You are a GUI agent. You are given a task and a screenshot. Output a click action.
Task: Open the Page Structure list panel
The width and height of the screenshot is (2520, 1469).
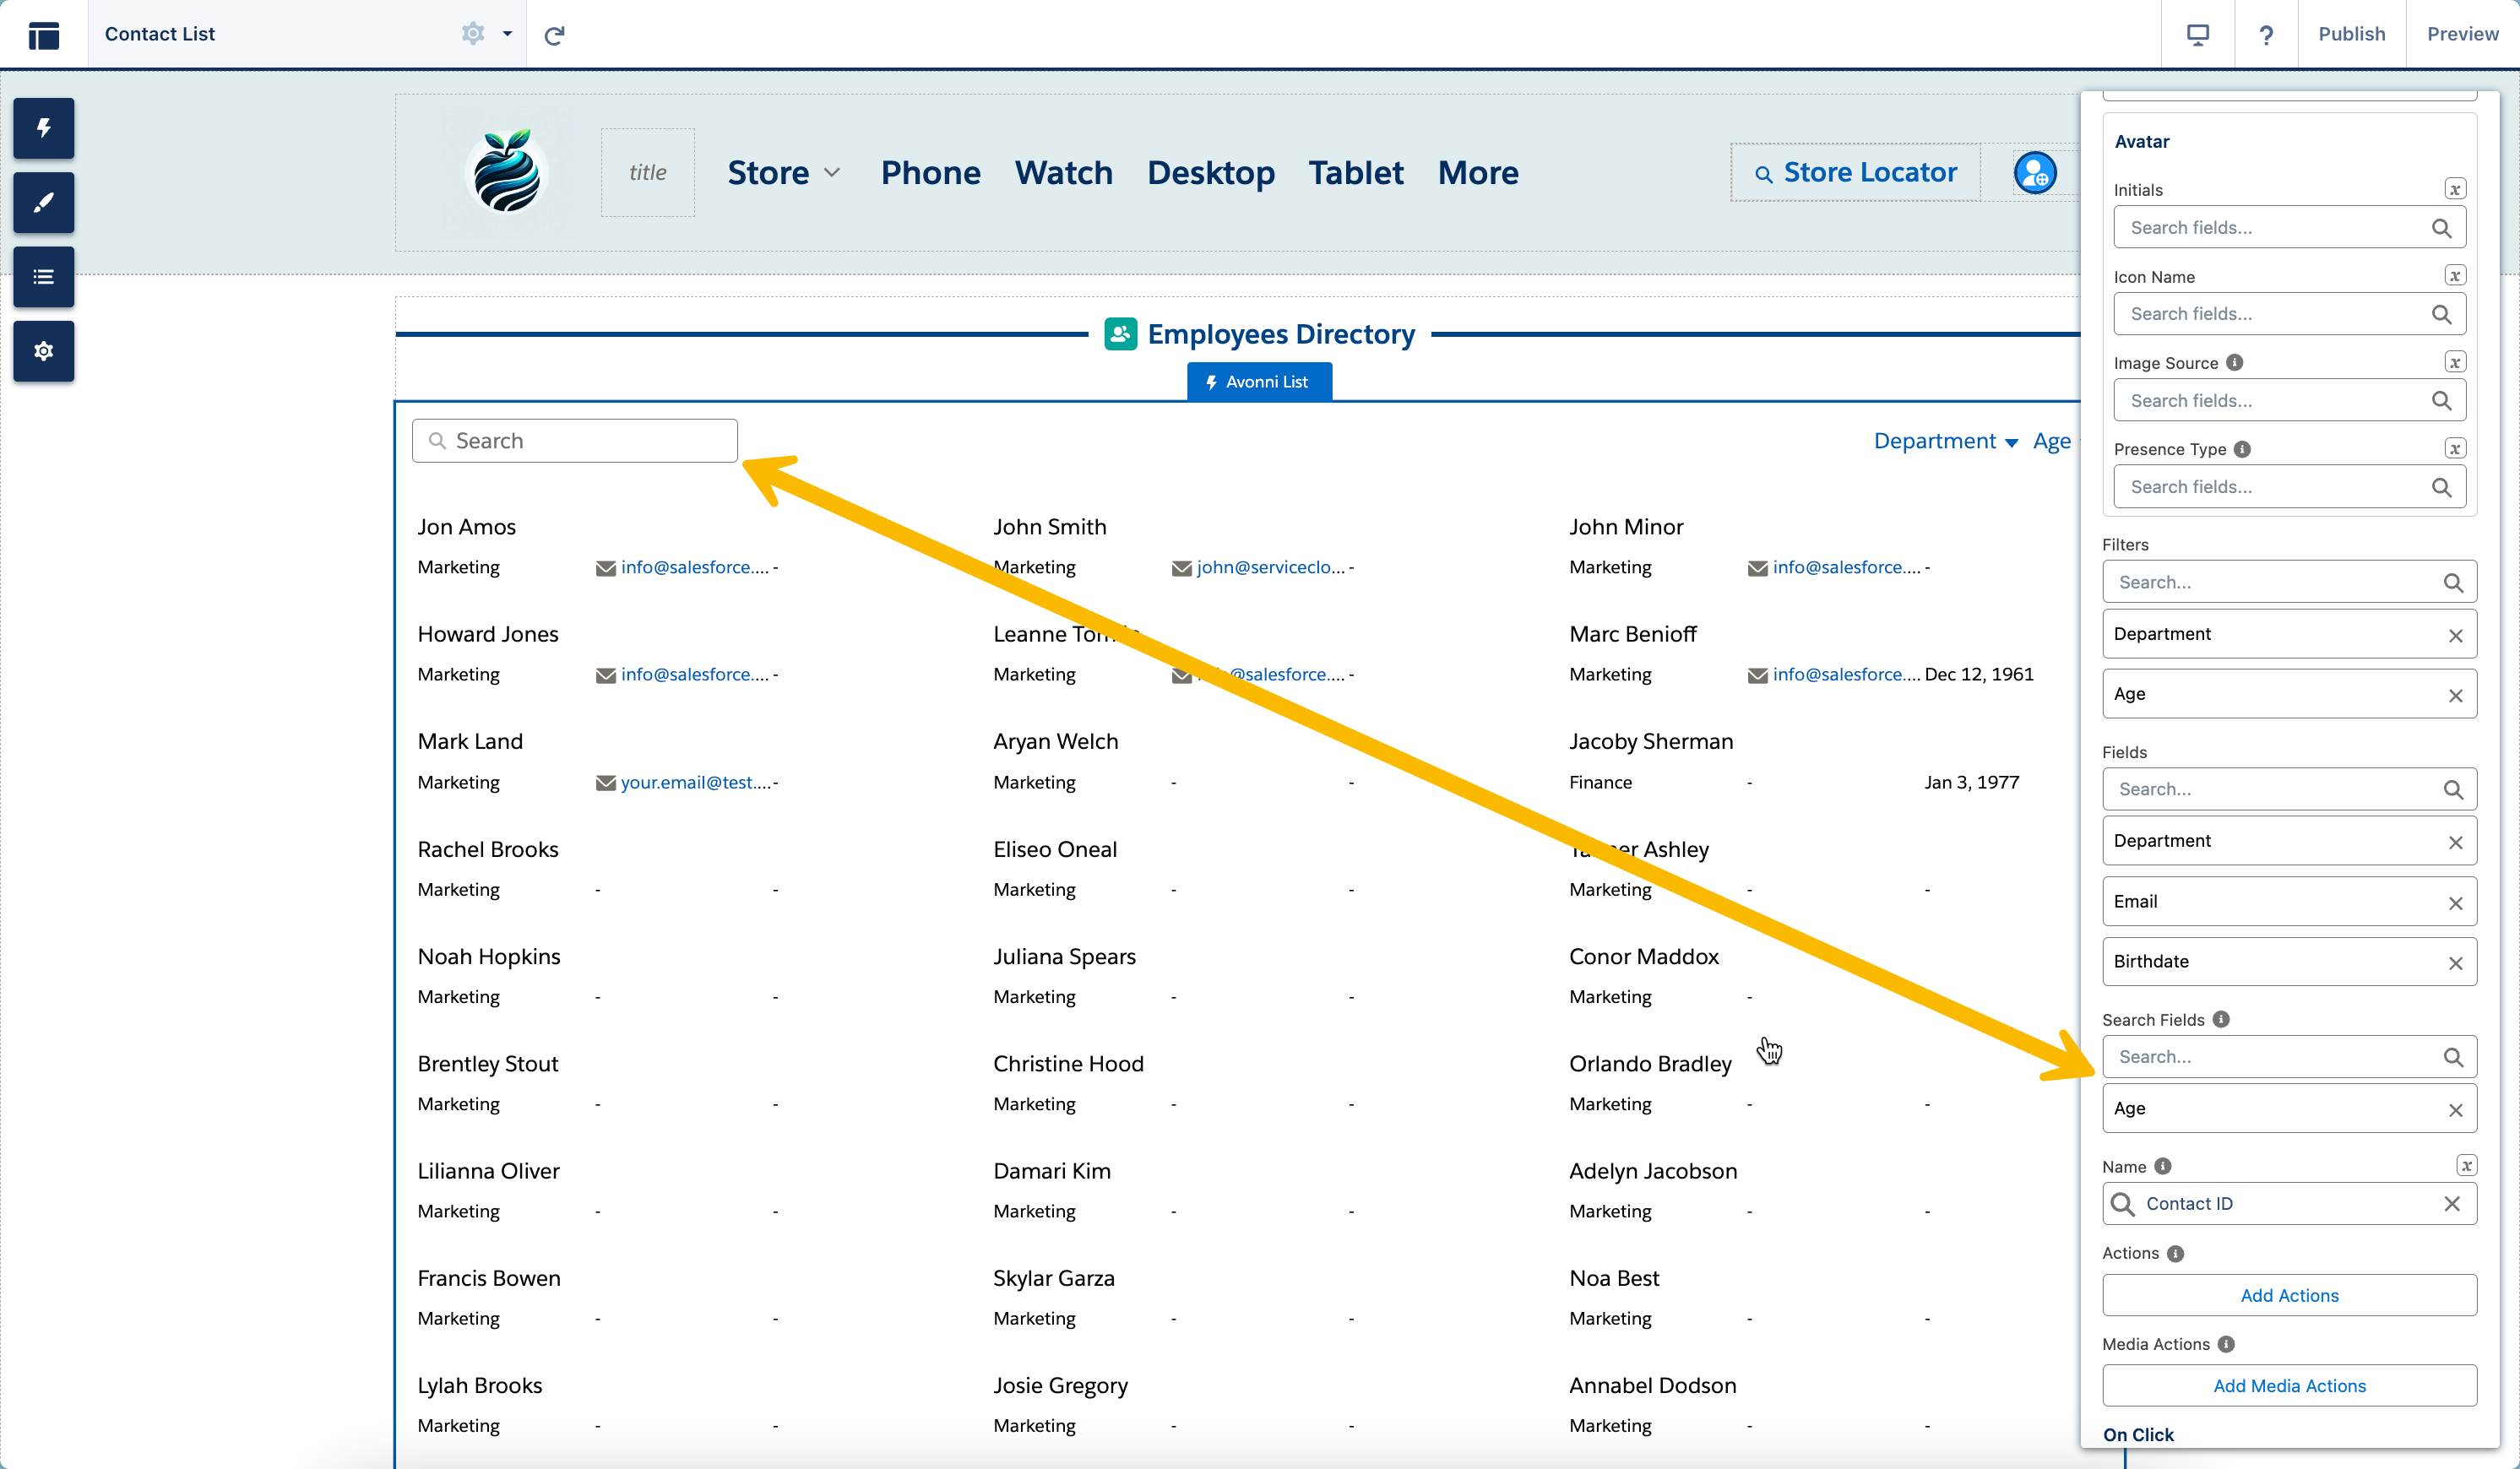click(x=43, y=277)
